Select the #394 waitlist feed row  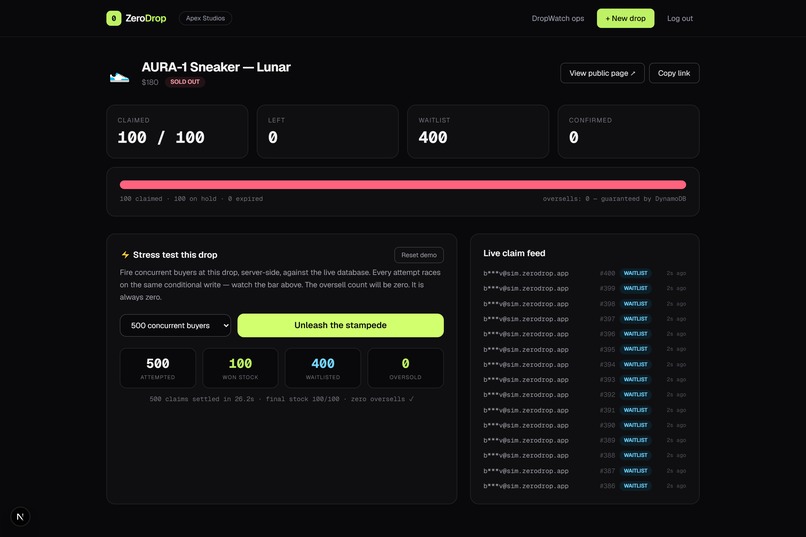(584, 364)
